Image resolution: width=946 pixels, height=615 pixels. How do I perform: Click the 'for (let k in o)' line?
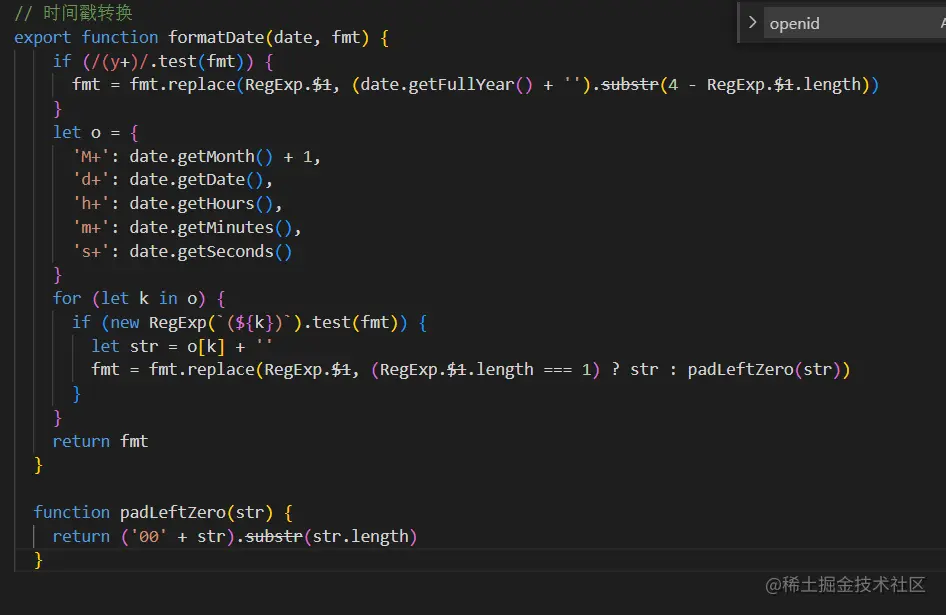(x=139, y=298)
